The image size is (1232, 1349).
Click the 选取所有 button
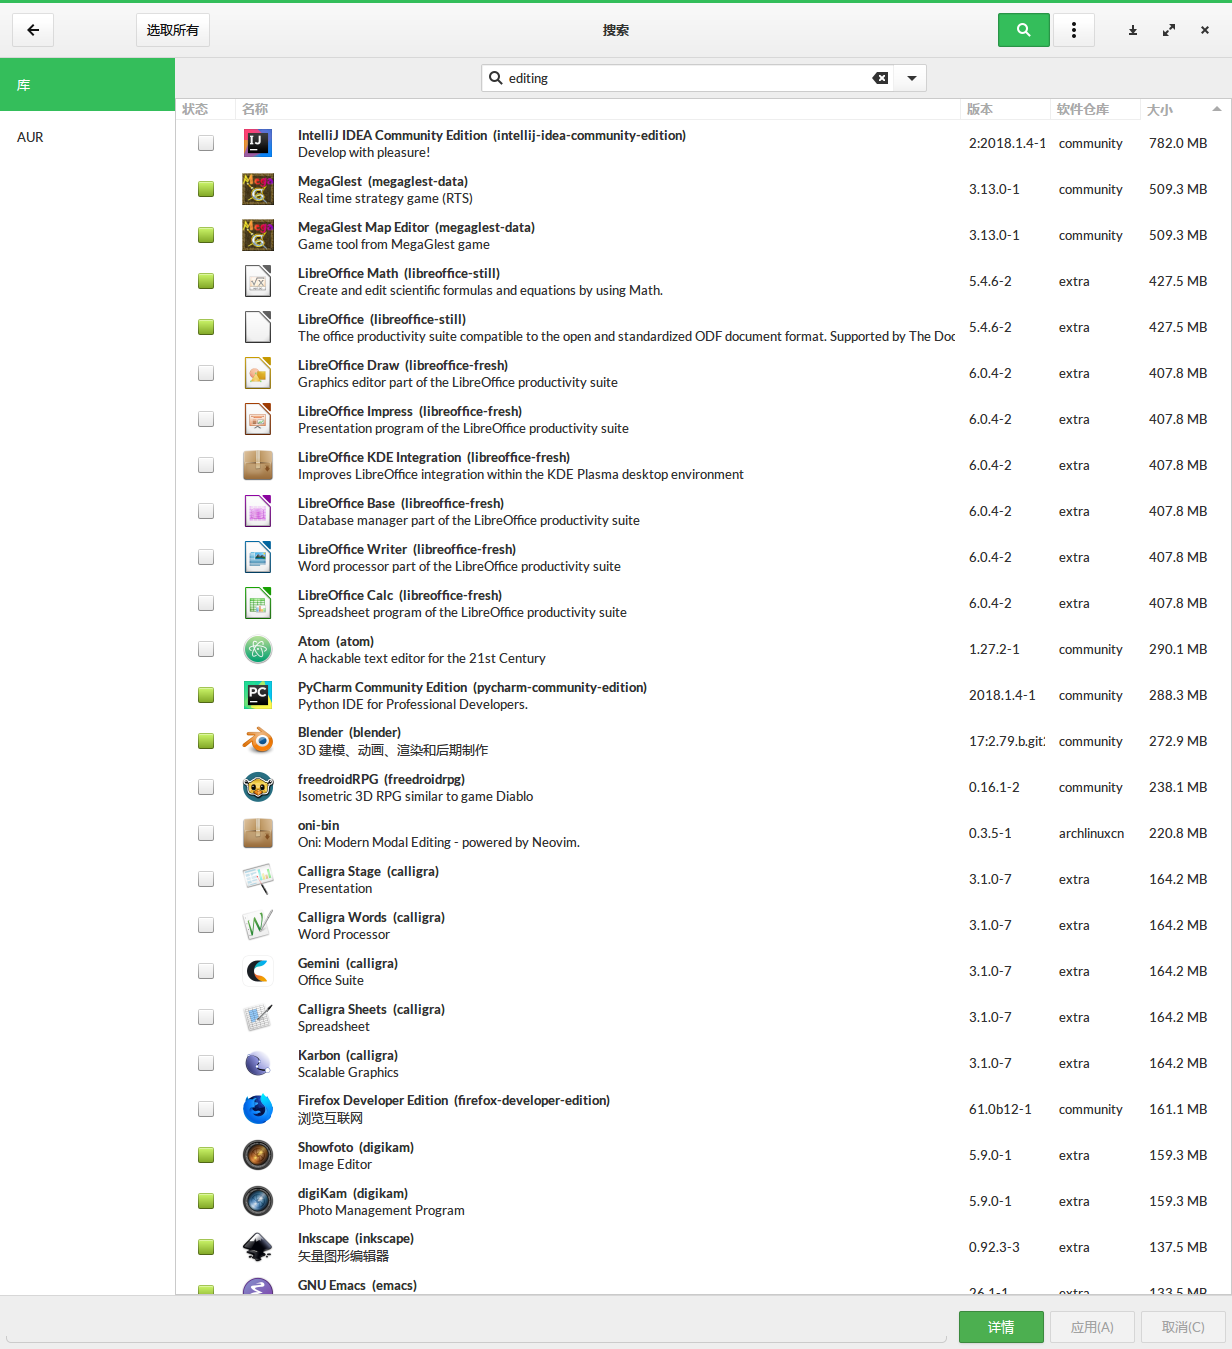(x=173, y=30)
